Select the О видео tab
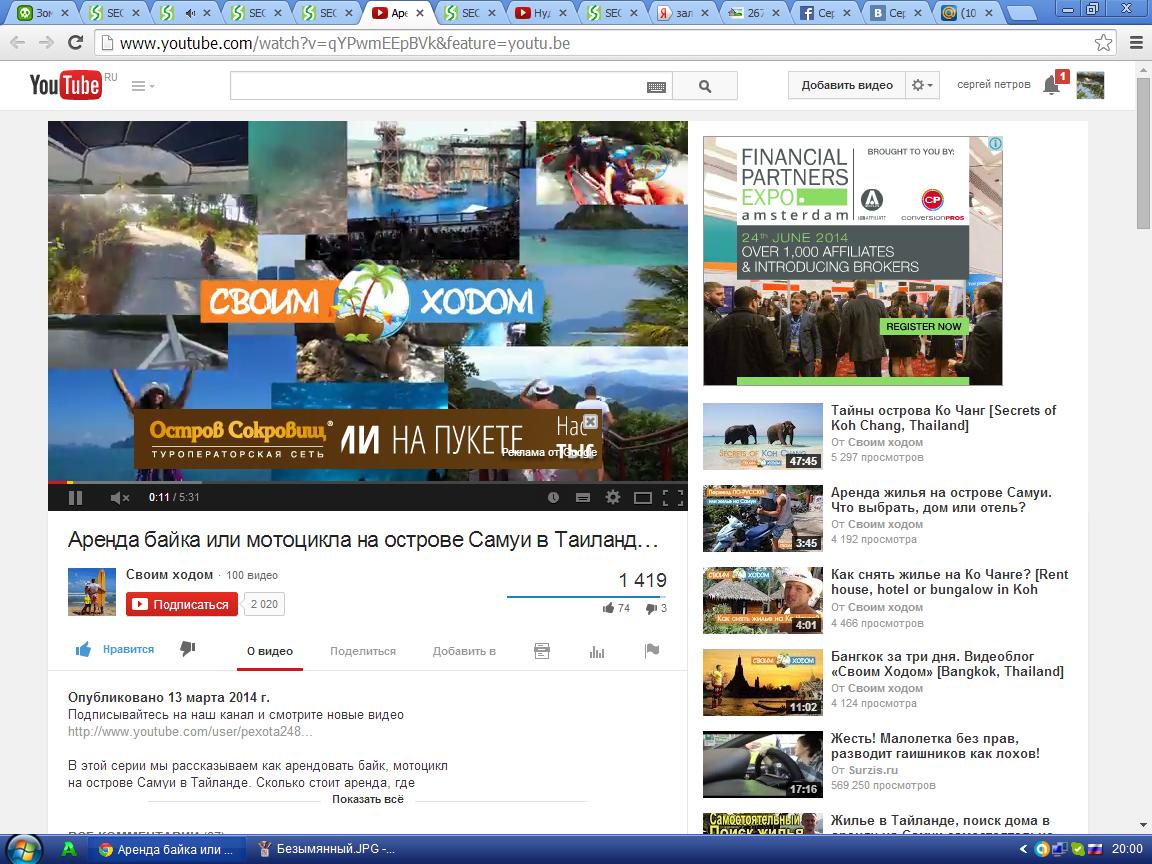The height and width of the screenshot is (864, 1152). point(270,651)
